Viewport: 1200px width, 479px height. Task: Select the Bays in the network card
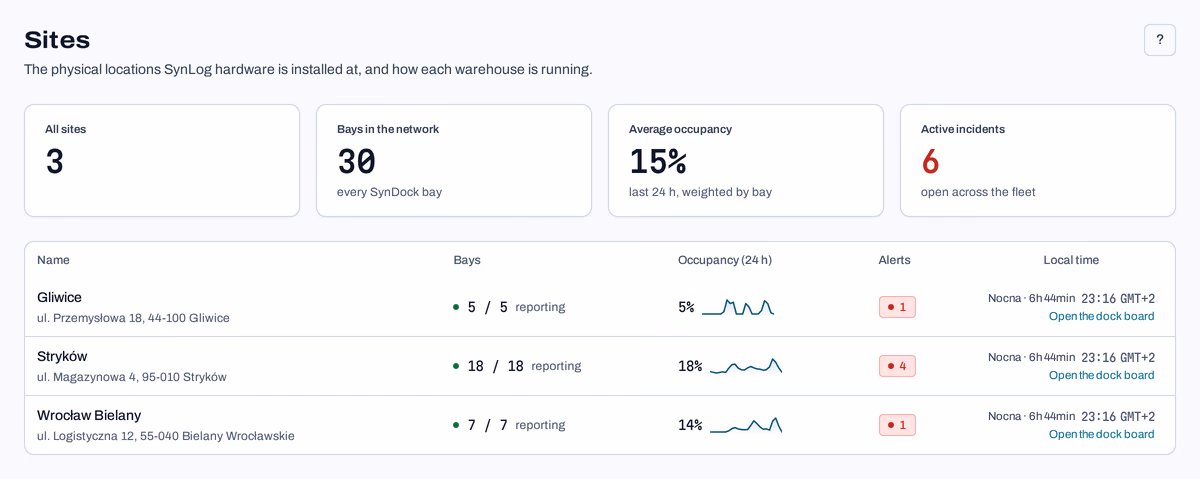pyautogui.click(x=454, y=160)
